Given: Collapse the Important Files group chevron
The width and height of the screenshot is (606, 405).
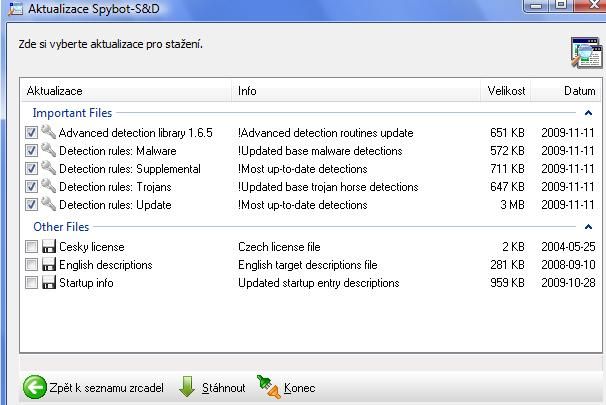Looking at the screenshot, I should coord(588,113).
